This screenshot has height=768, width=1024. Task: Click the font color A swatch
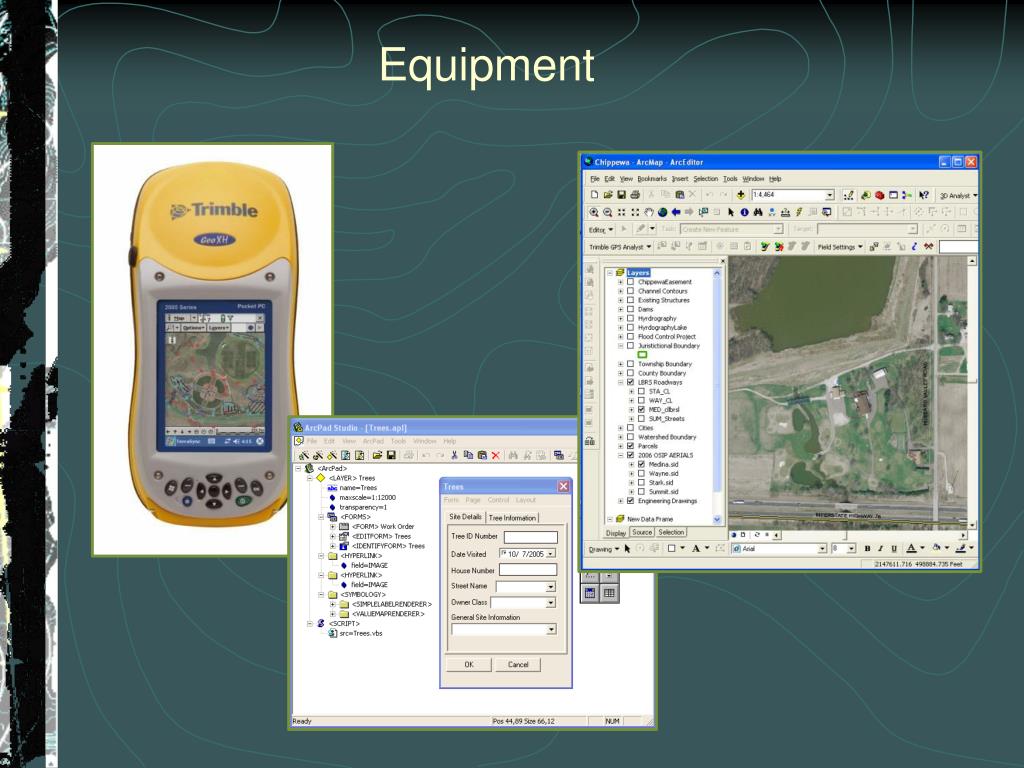[x=911, y=549]
